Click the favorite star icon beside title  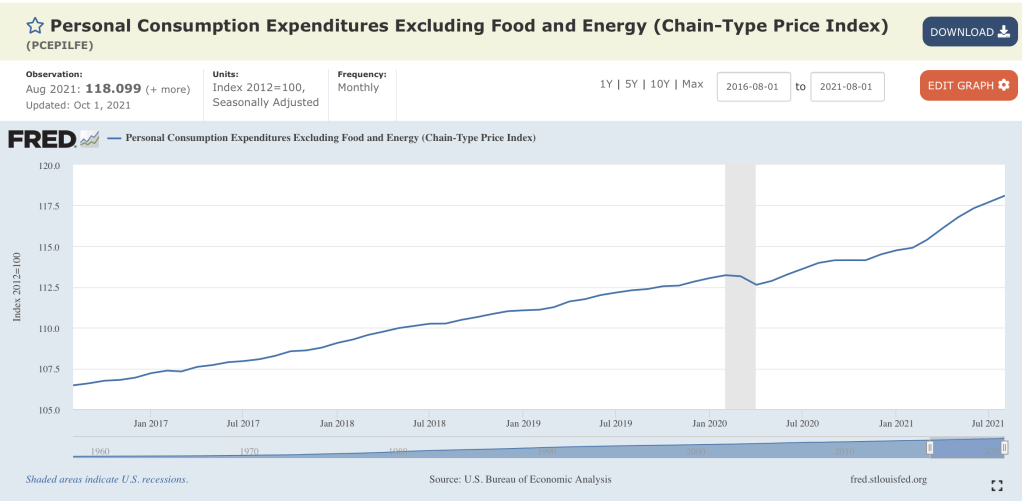(x=35, y=26)
